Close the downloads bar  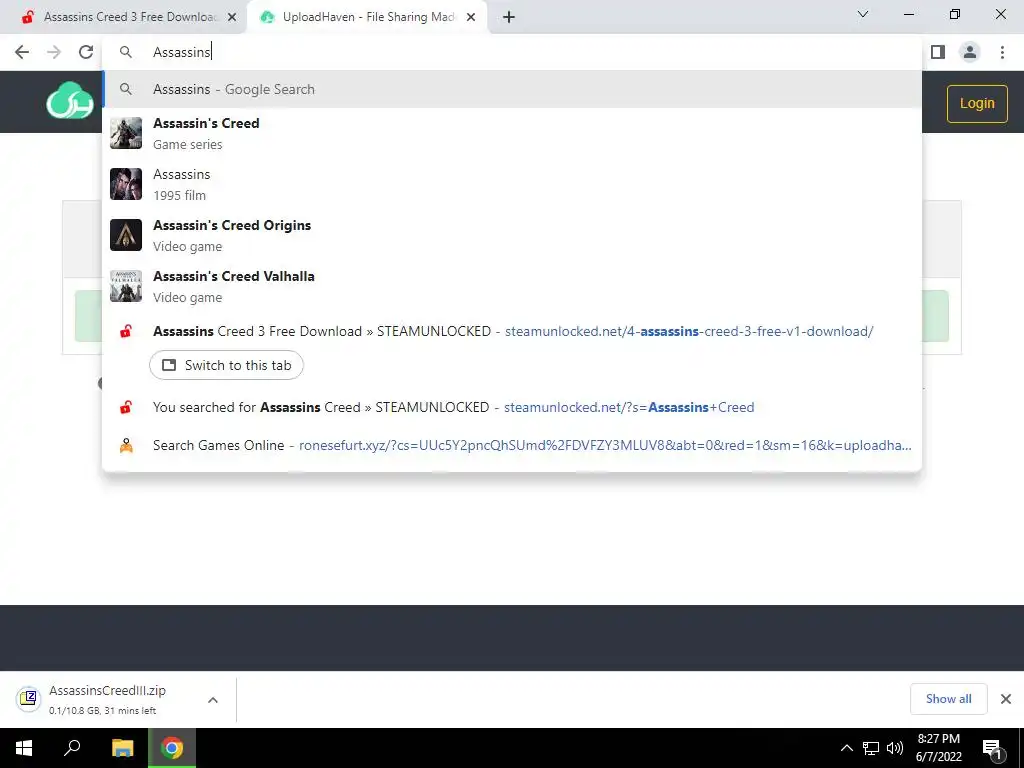1006,699
